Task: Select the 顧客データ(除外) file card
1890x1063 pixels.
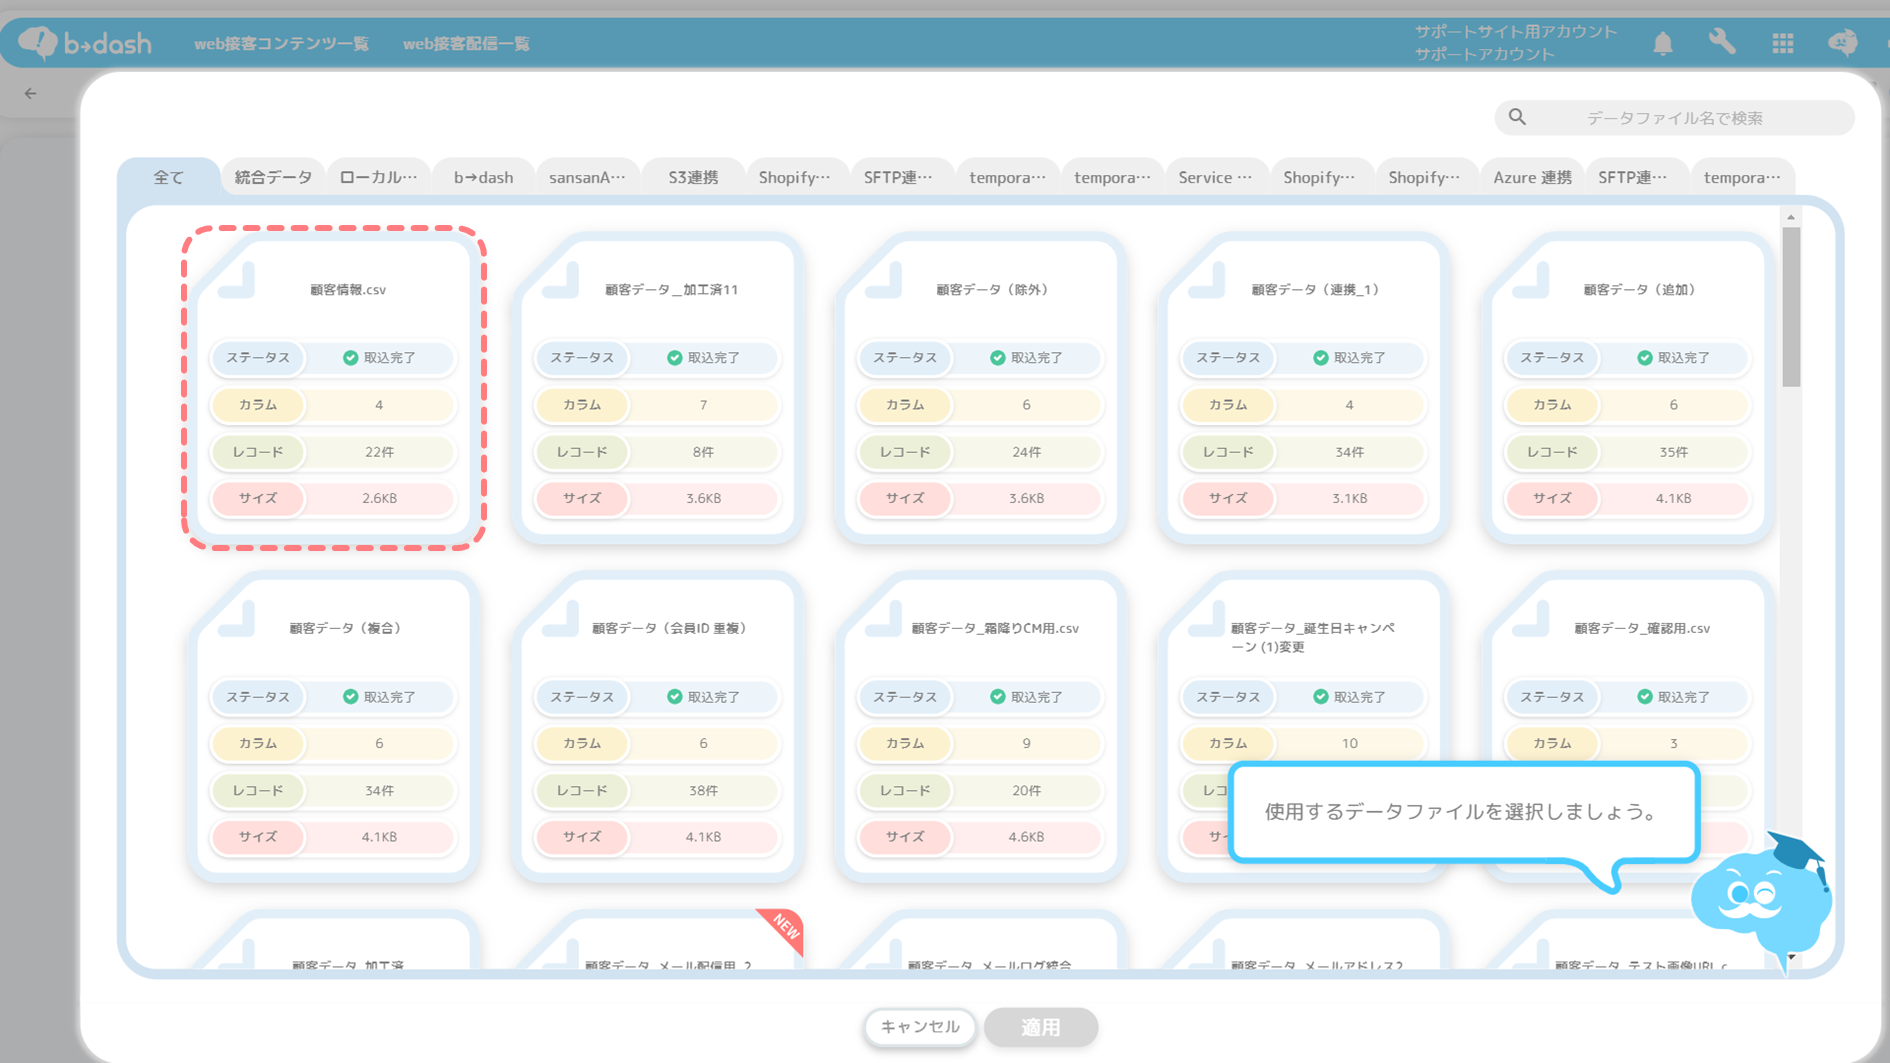Action: tap(981, 388)
